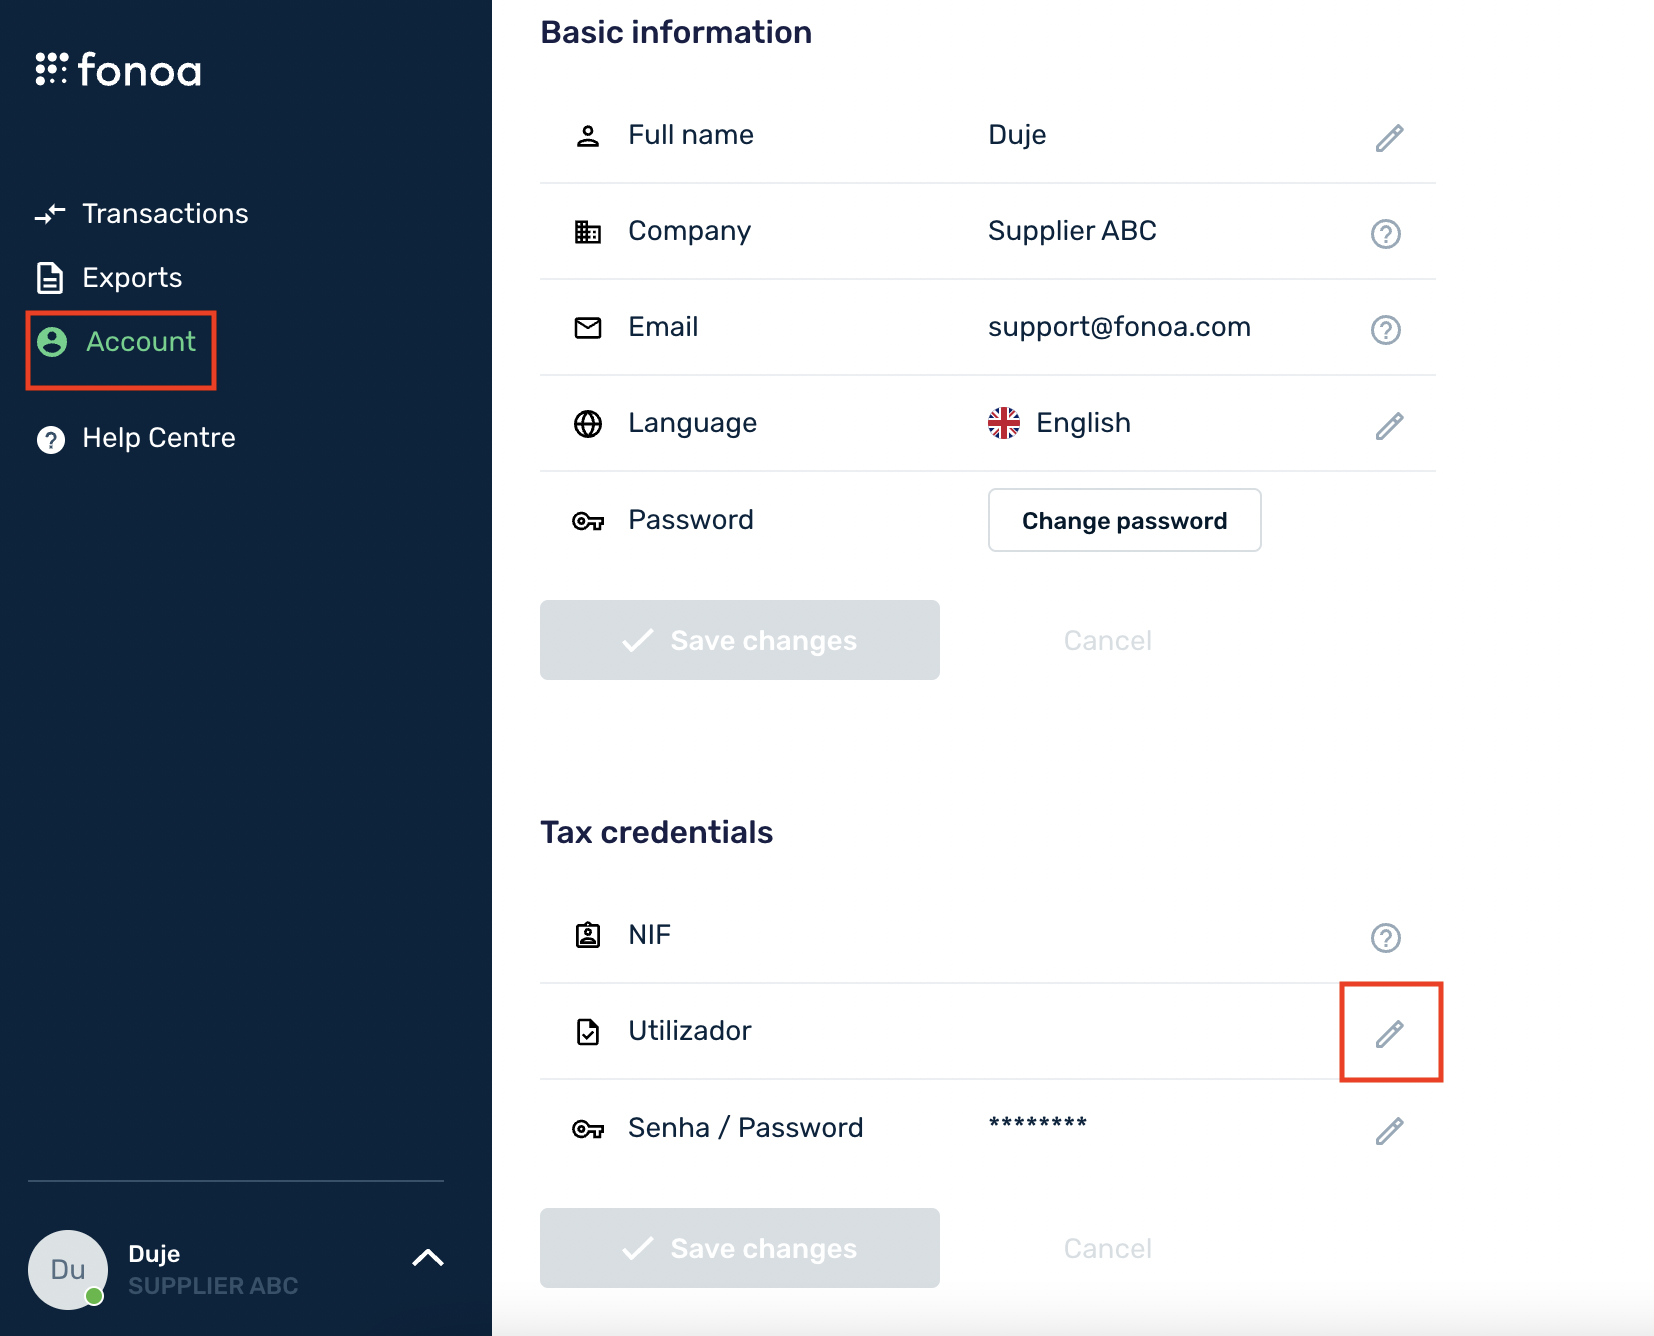The height and width of the screenshot is (1336, 1654).
Task: Click the help icon in NIF row
Action: pyautogui.click(x=1385, y=937)
